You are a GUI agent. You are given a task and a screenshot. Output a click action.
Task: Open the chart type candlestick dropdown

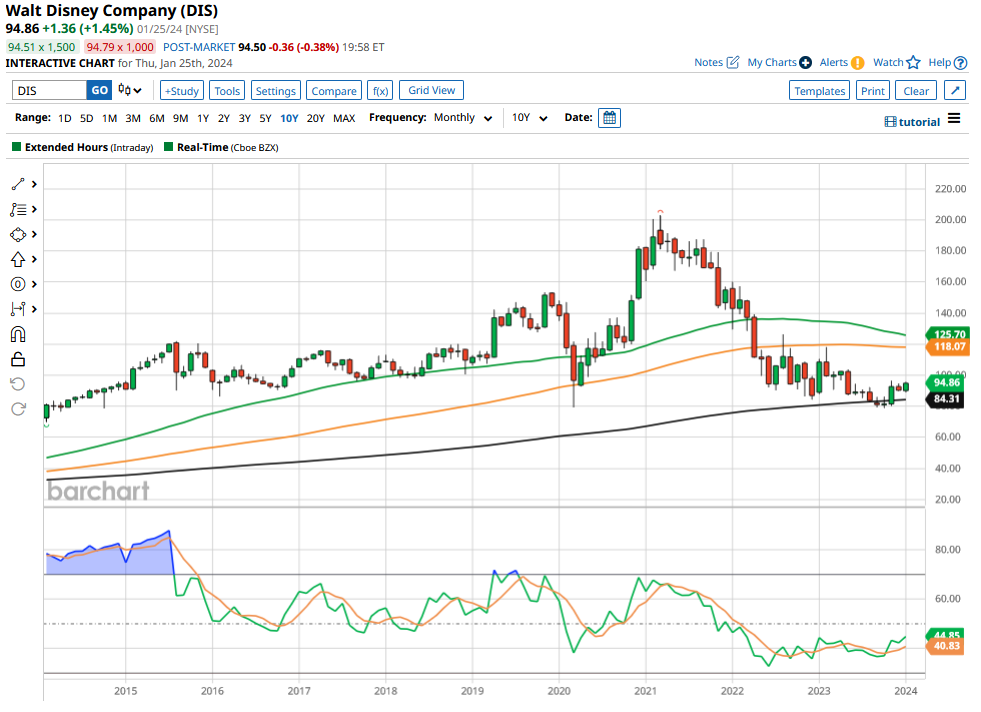(x=130, y=91)
